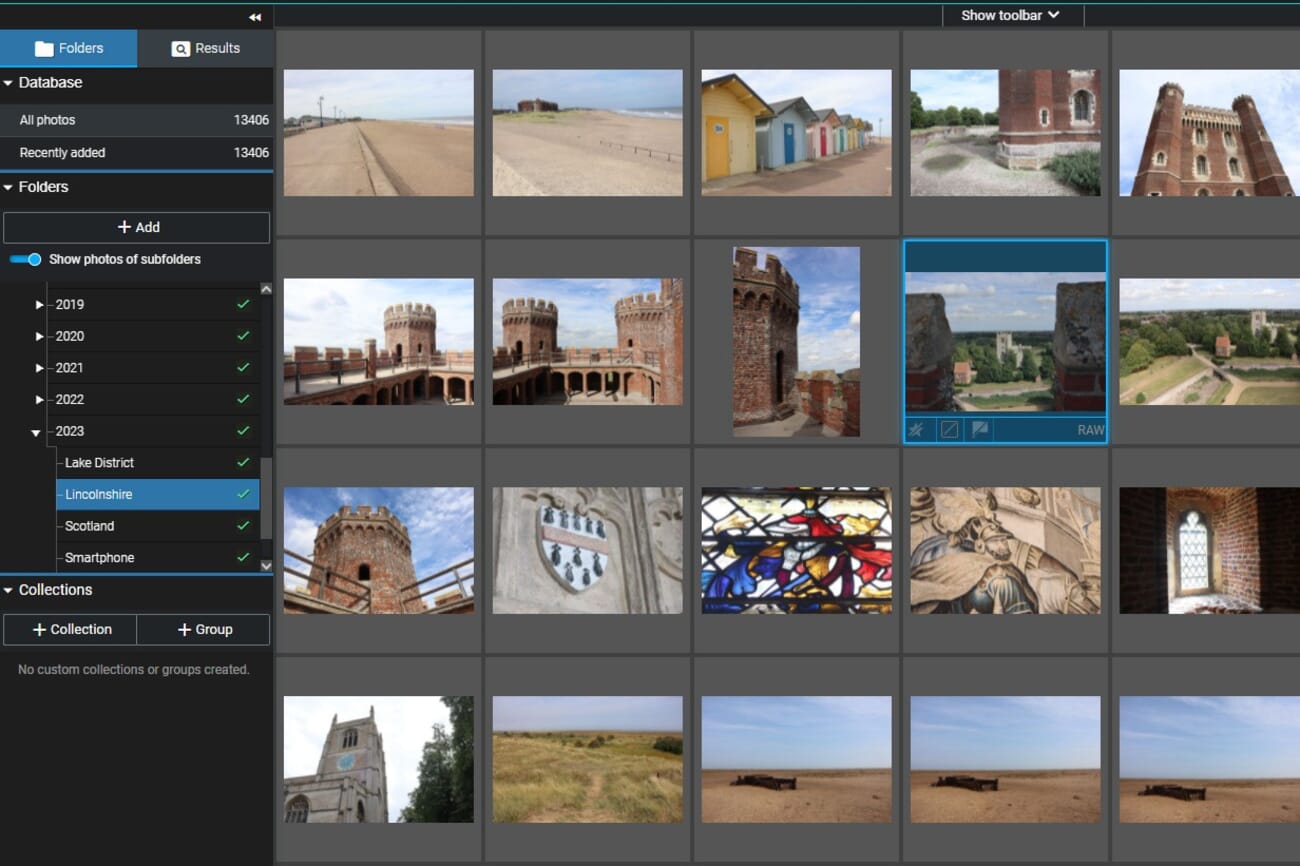This screenshot has height=866, width=1300.
Task: Click the edit icon on the selected RAW photo
Action: point(948,429)
